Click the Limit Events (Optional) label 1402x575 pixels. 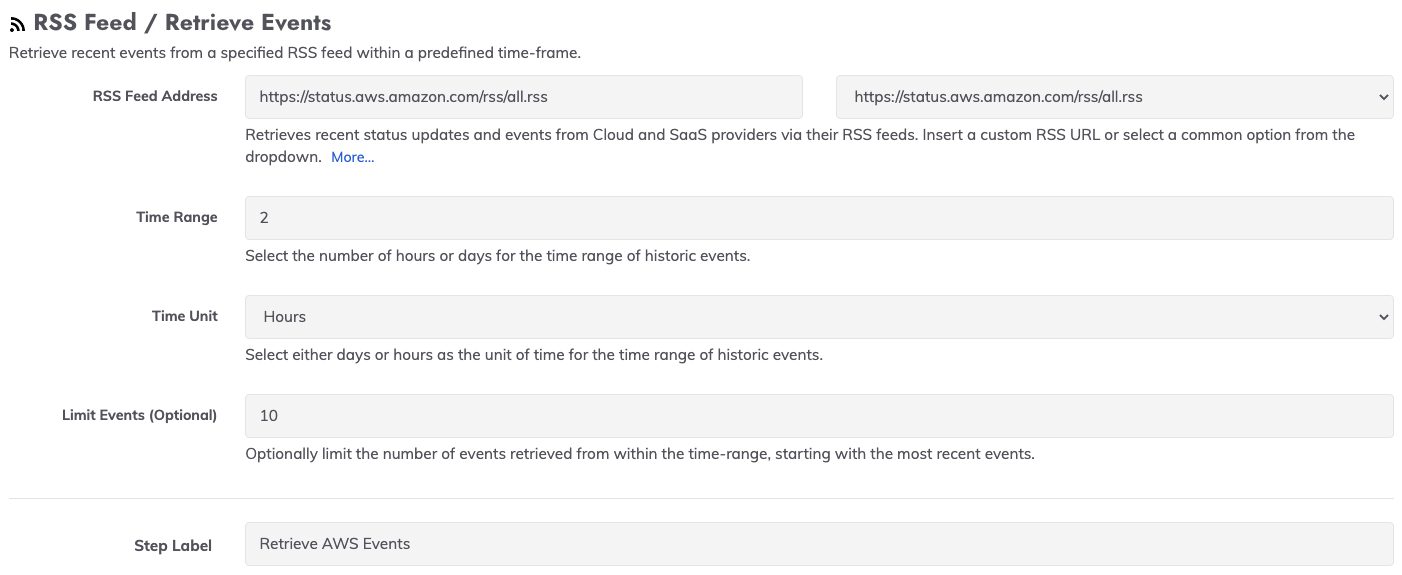(139, 415)
